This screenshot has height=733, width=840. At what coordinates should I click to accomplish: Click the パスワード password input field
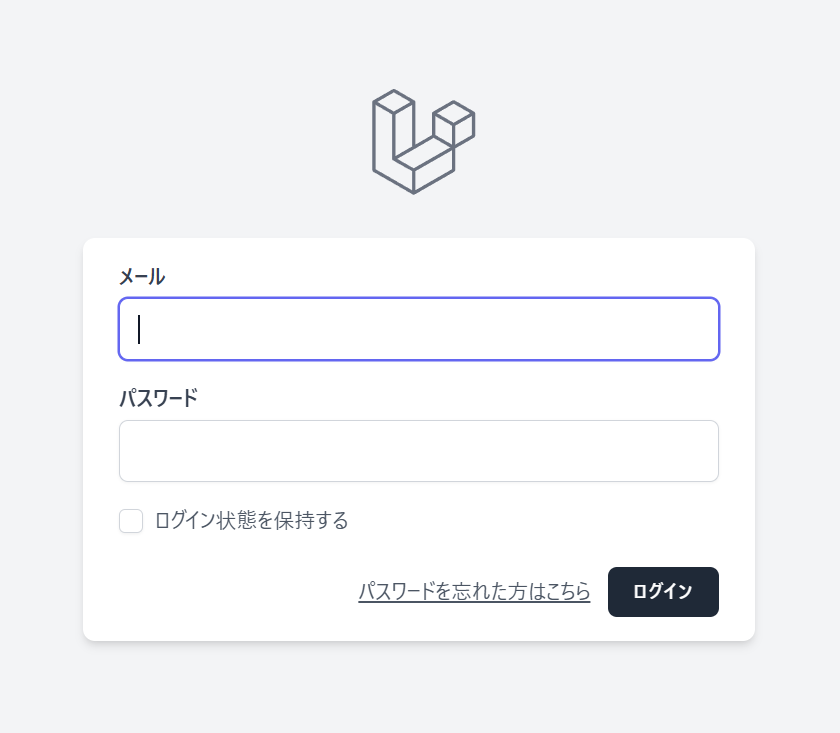tap(418, 451)
